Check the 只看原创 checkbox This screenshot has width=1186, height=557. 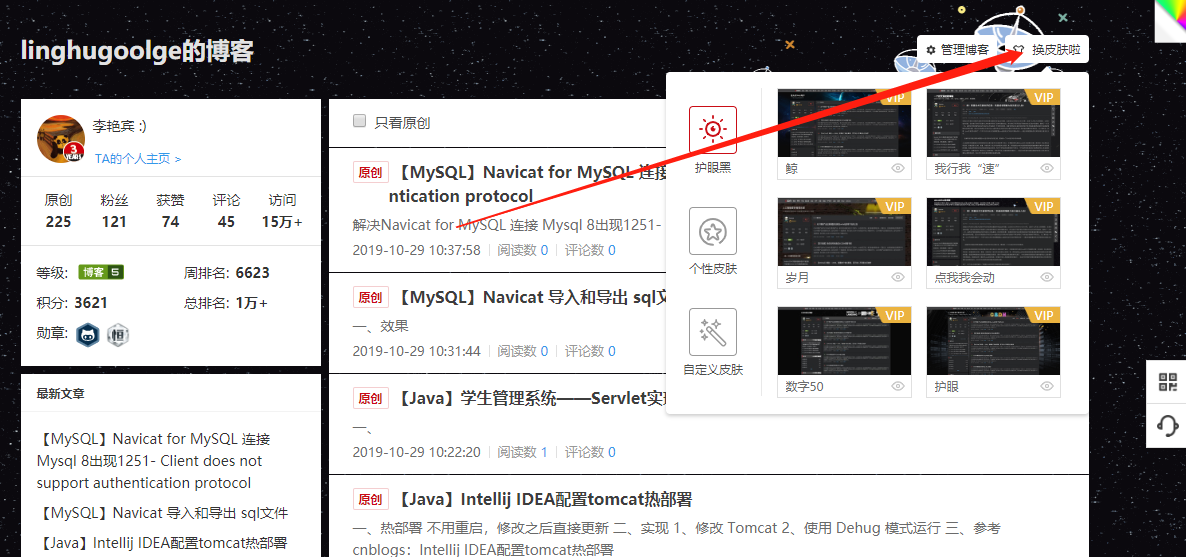[359, 120]
